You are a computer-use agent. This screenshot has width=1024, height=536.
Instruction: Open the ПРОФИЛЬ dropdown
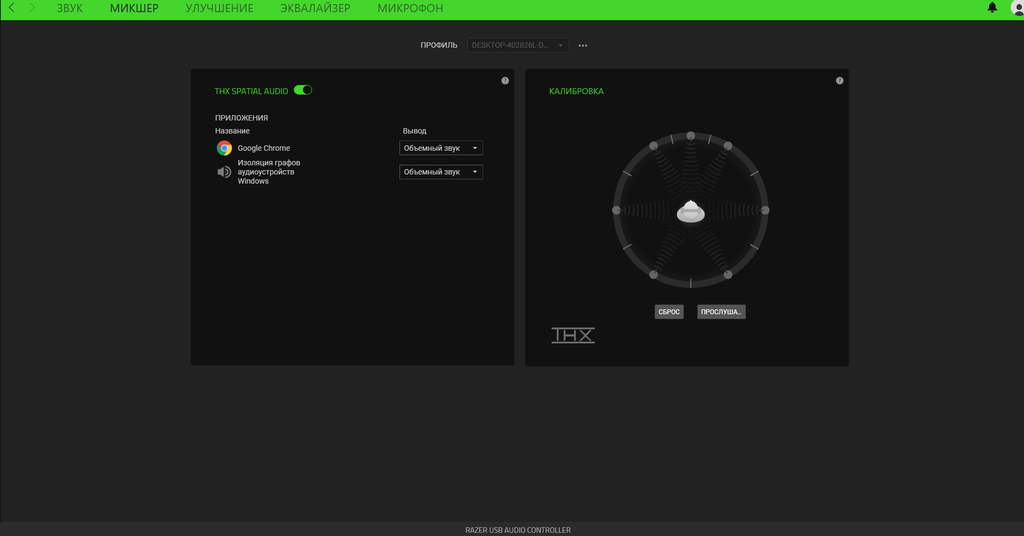517,45
